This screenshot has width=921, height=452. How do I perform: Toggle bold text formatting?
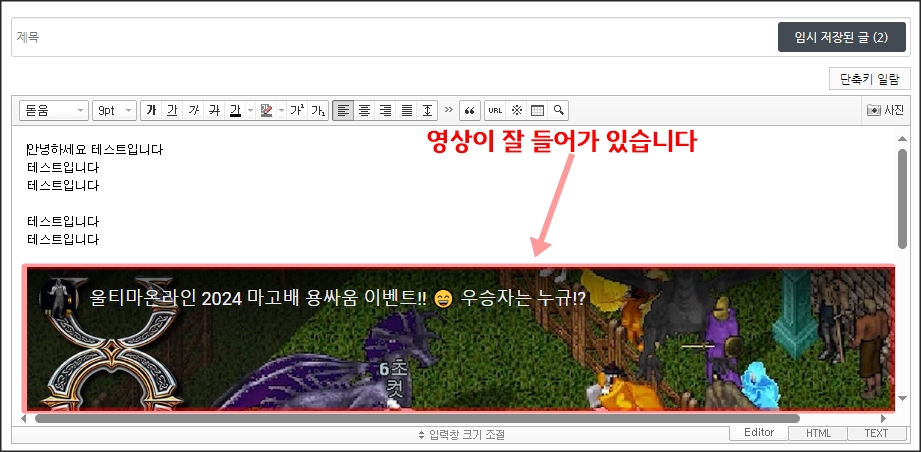click(151, 110)
